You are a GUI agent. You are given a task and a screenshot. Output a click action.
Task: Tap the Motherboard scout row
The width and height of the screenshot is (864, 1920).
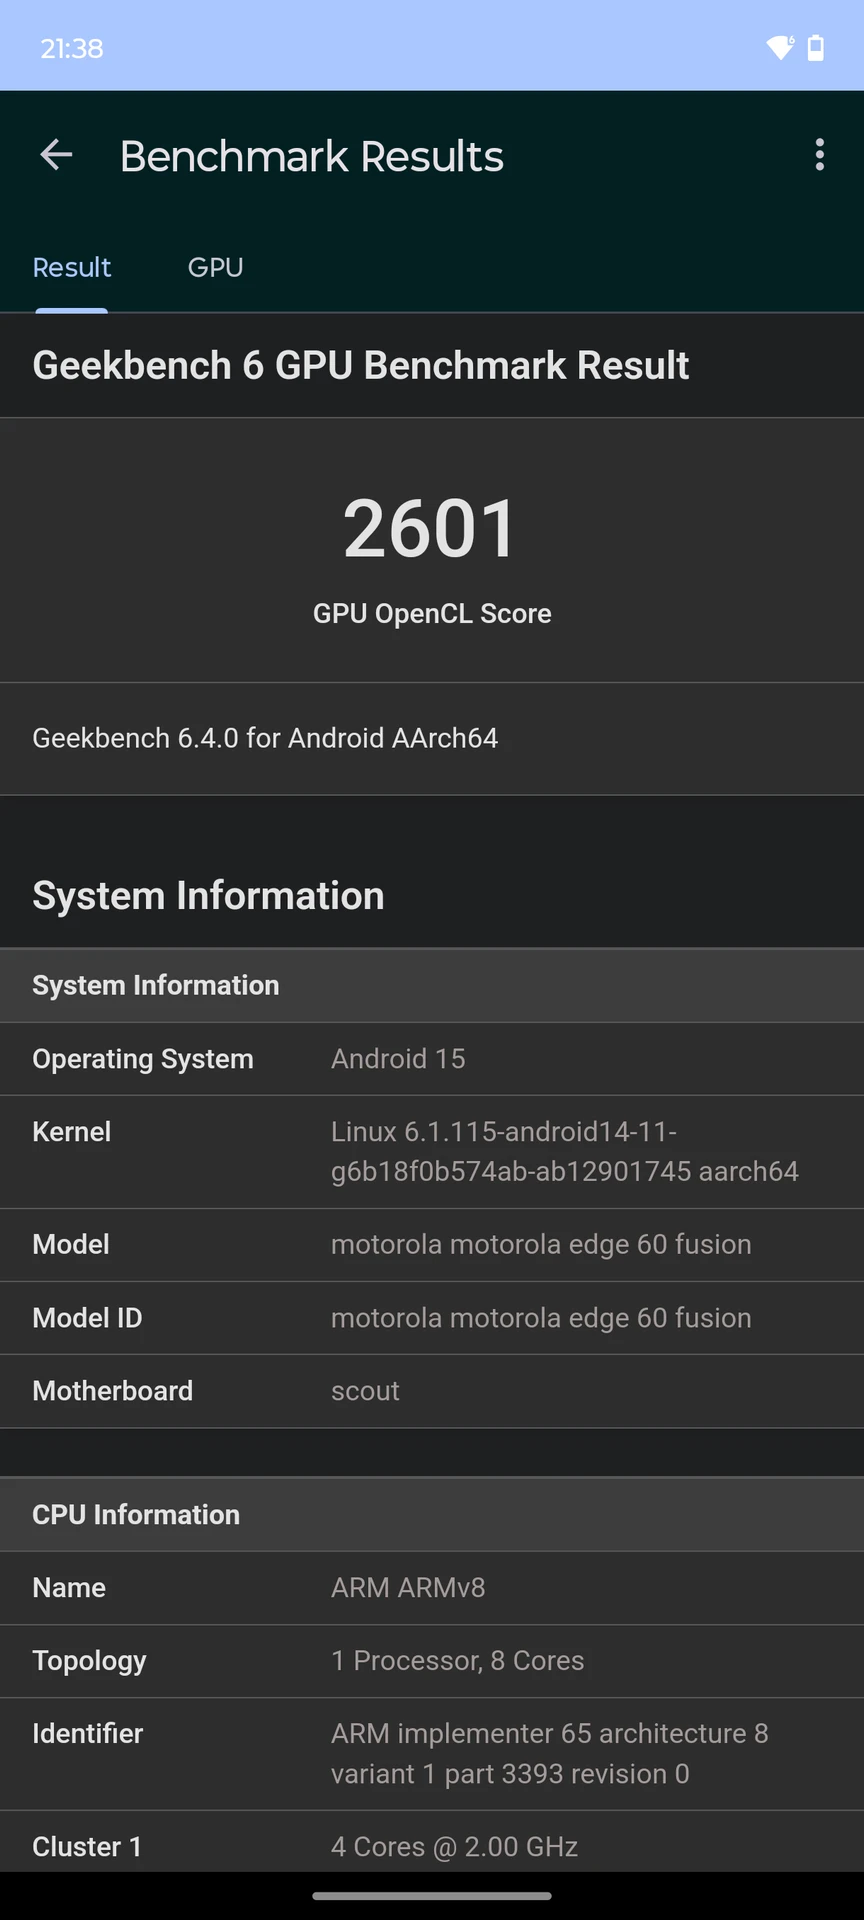click(432, 1391)
